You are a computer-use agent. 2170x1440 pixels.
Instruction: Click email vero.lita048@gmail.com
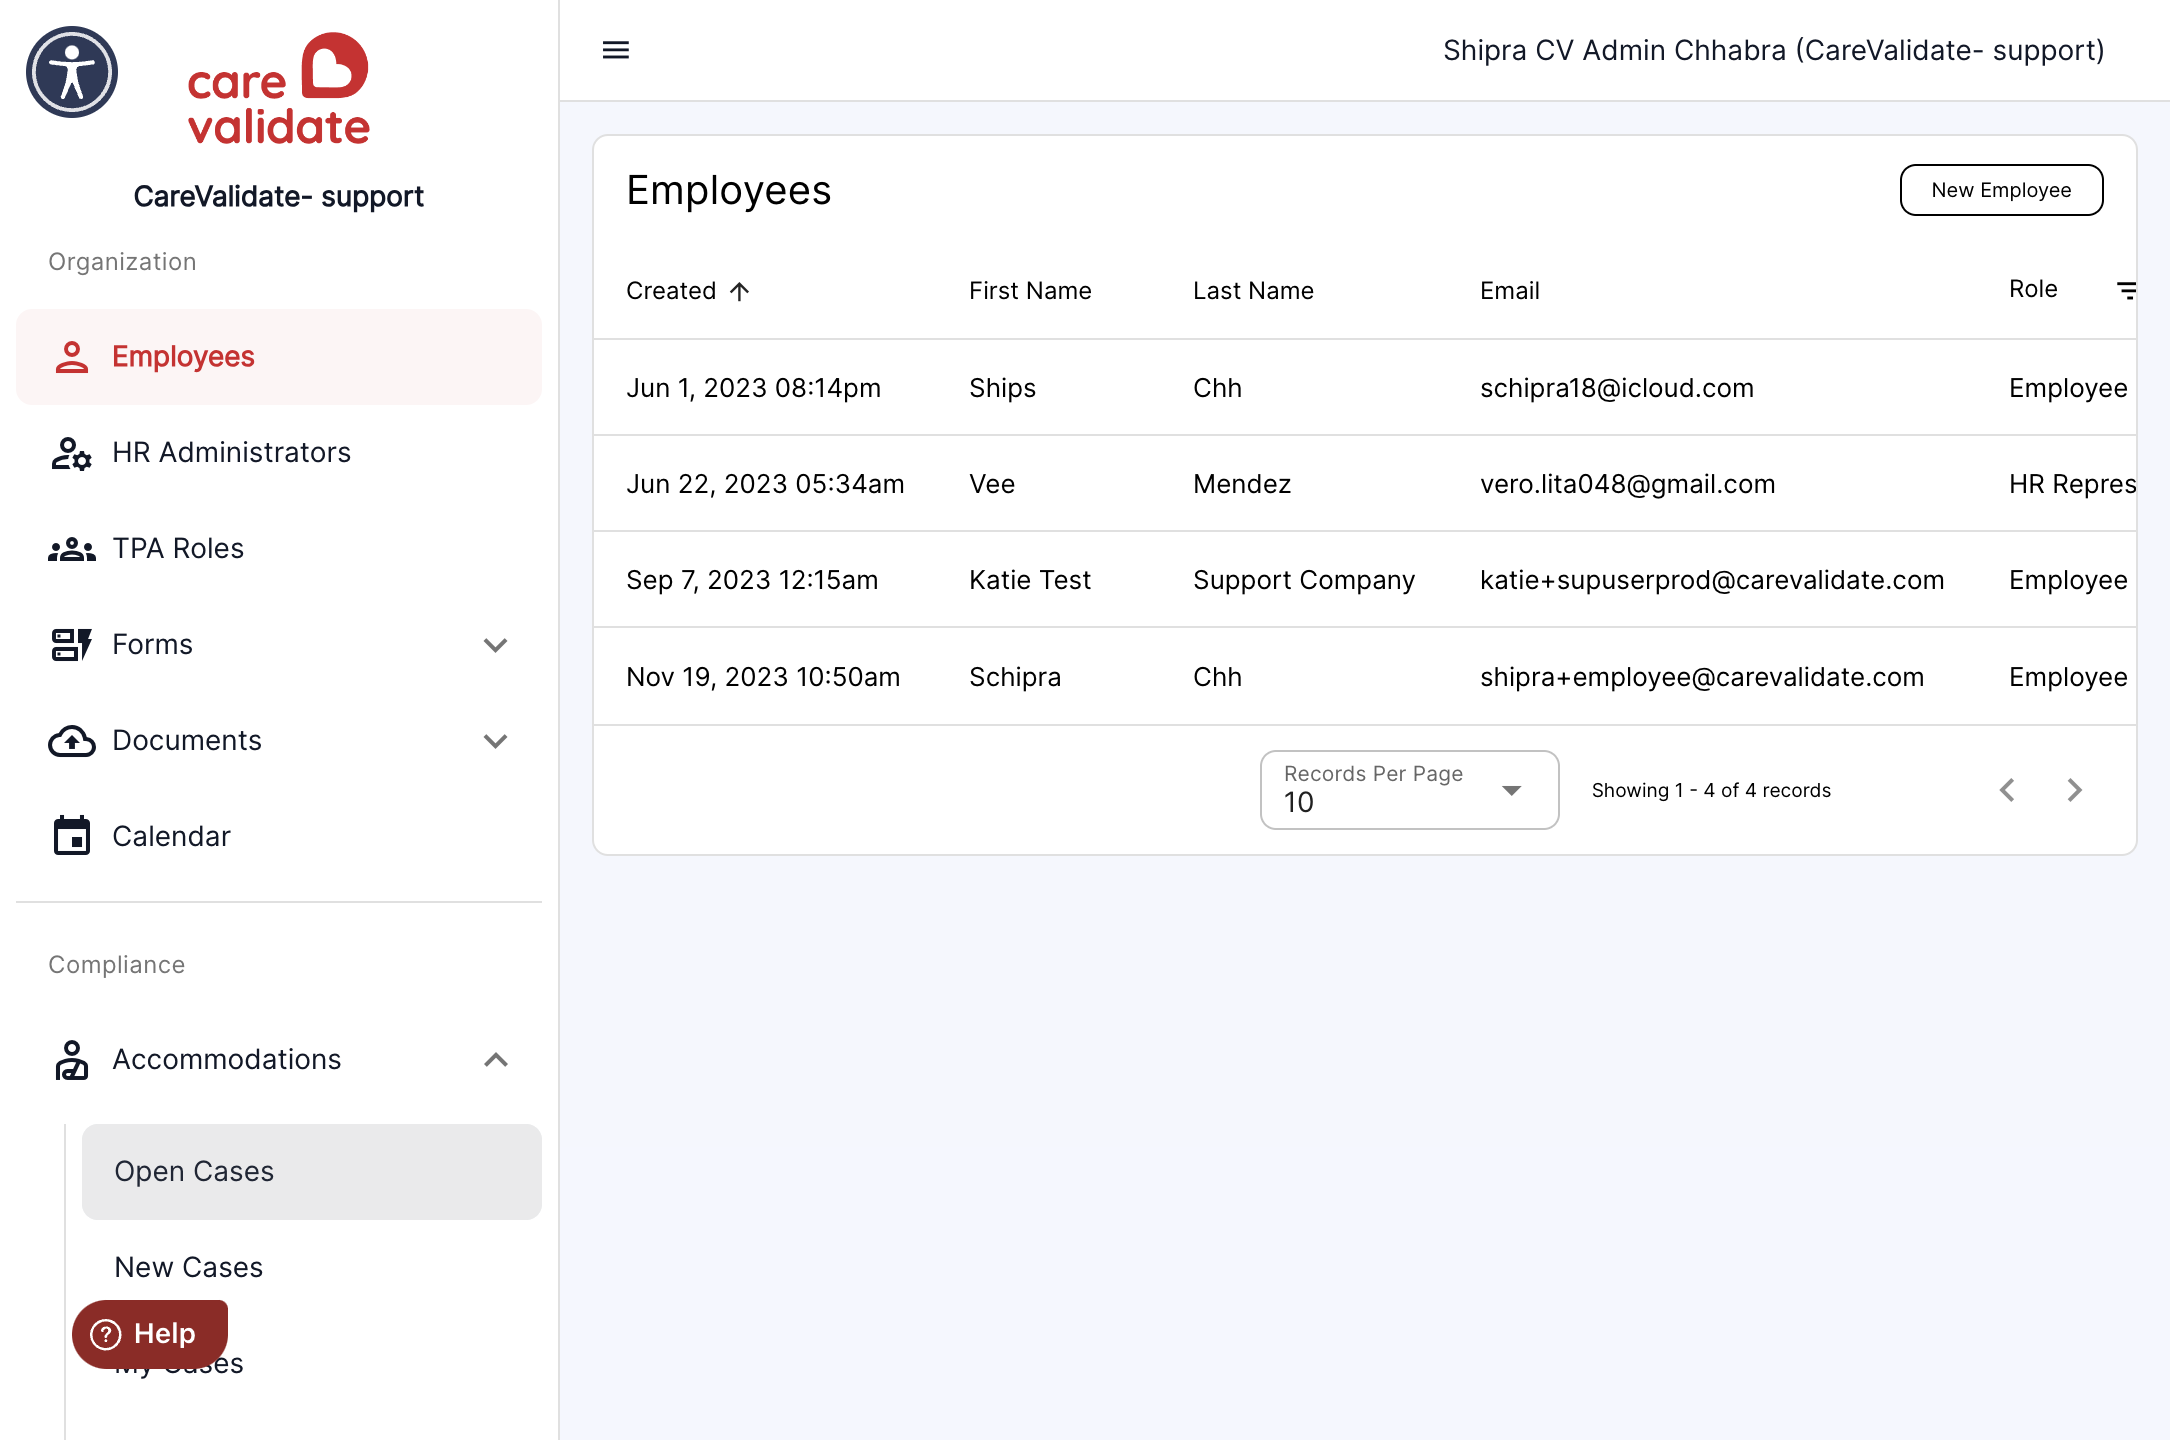click(x=1627, y=484)
